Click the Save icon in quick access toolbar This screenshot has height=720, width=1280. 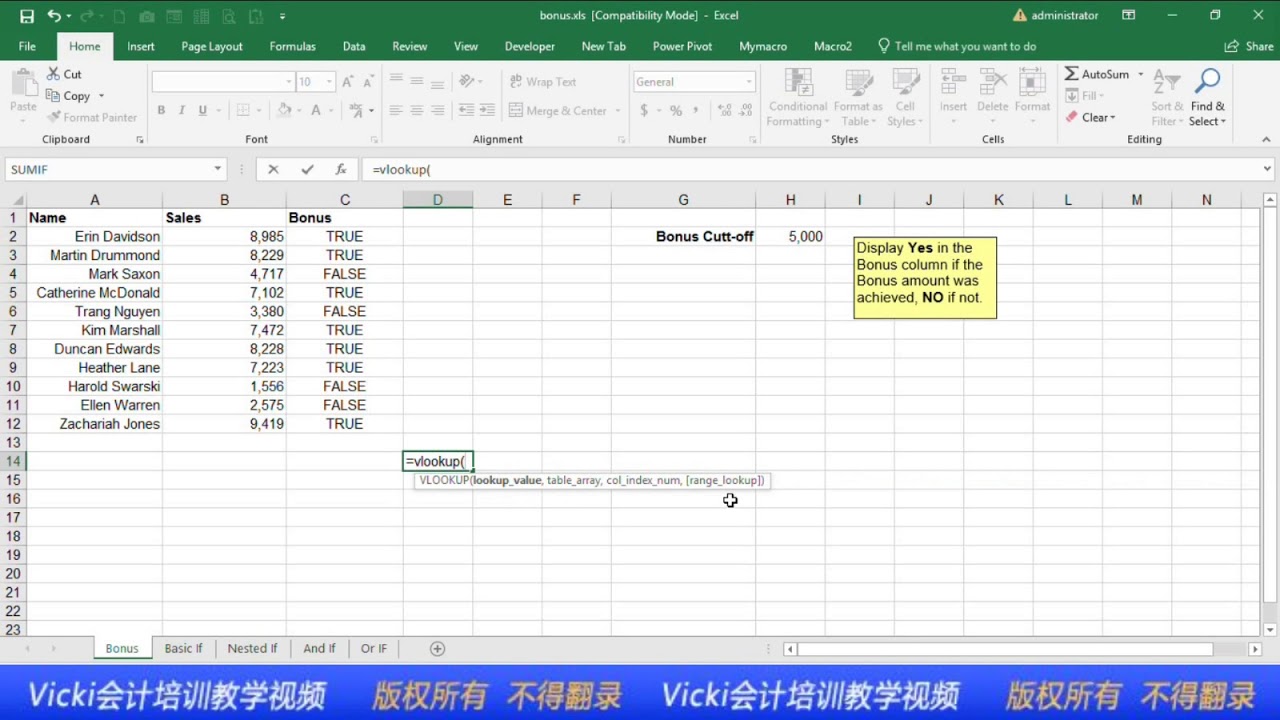[x=26, y=16]
